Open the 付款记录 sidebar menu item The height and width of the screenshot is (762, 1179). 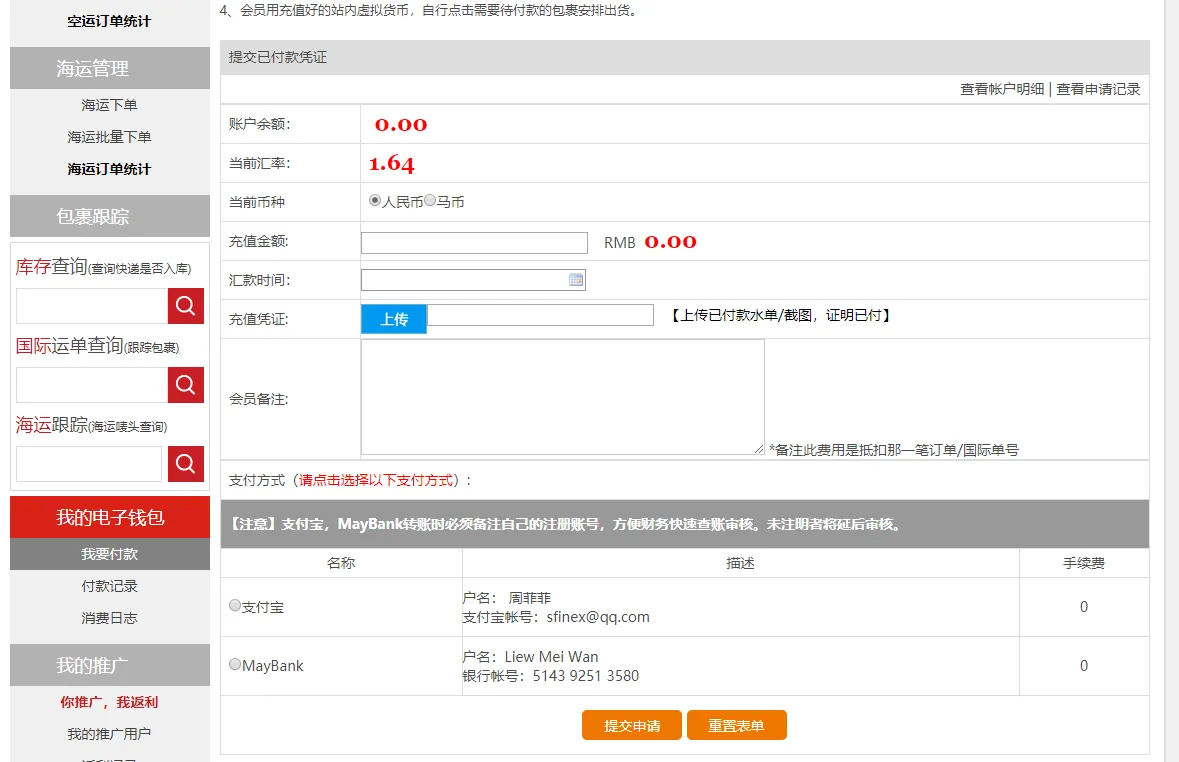109,586
